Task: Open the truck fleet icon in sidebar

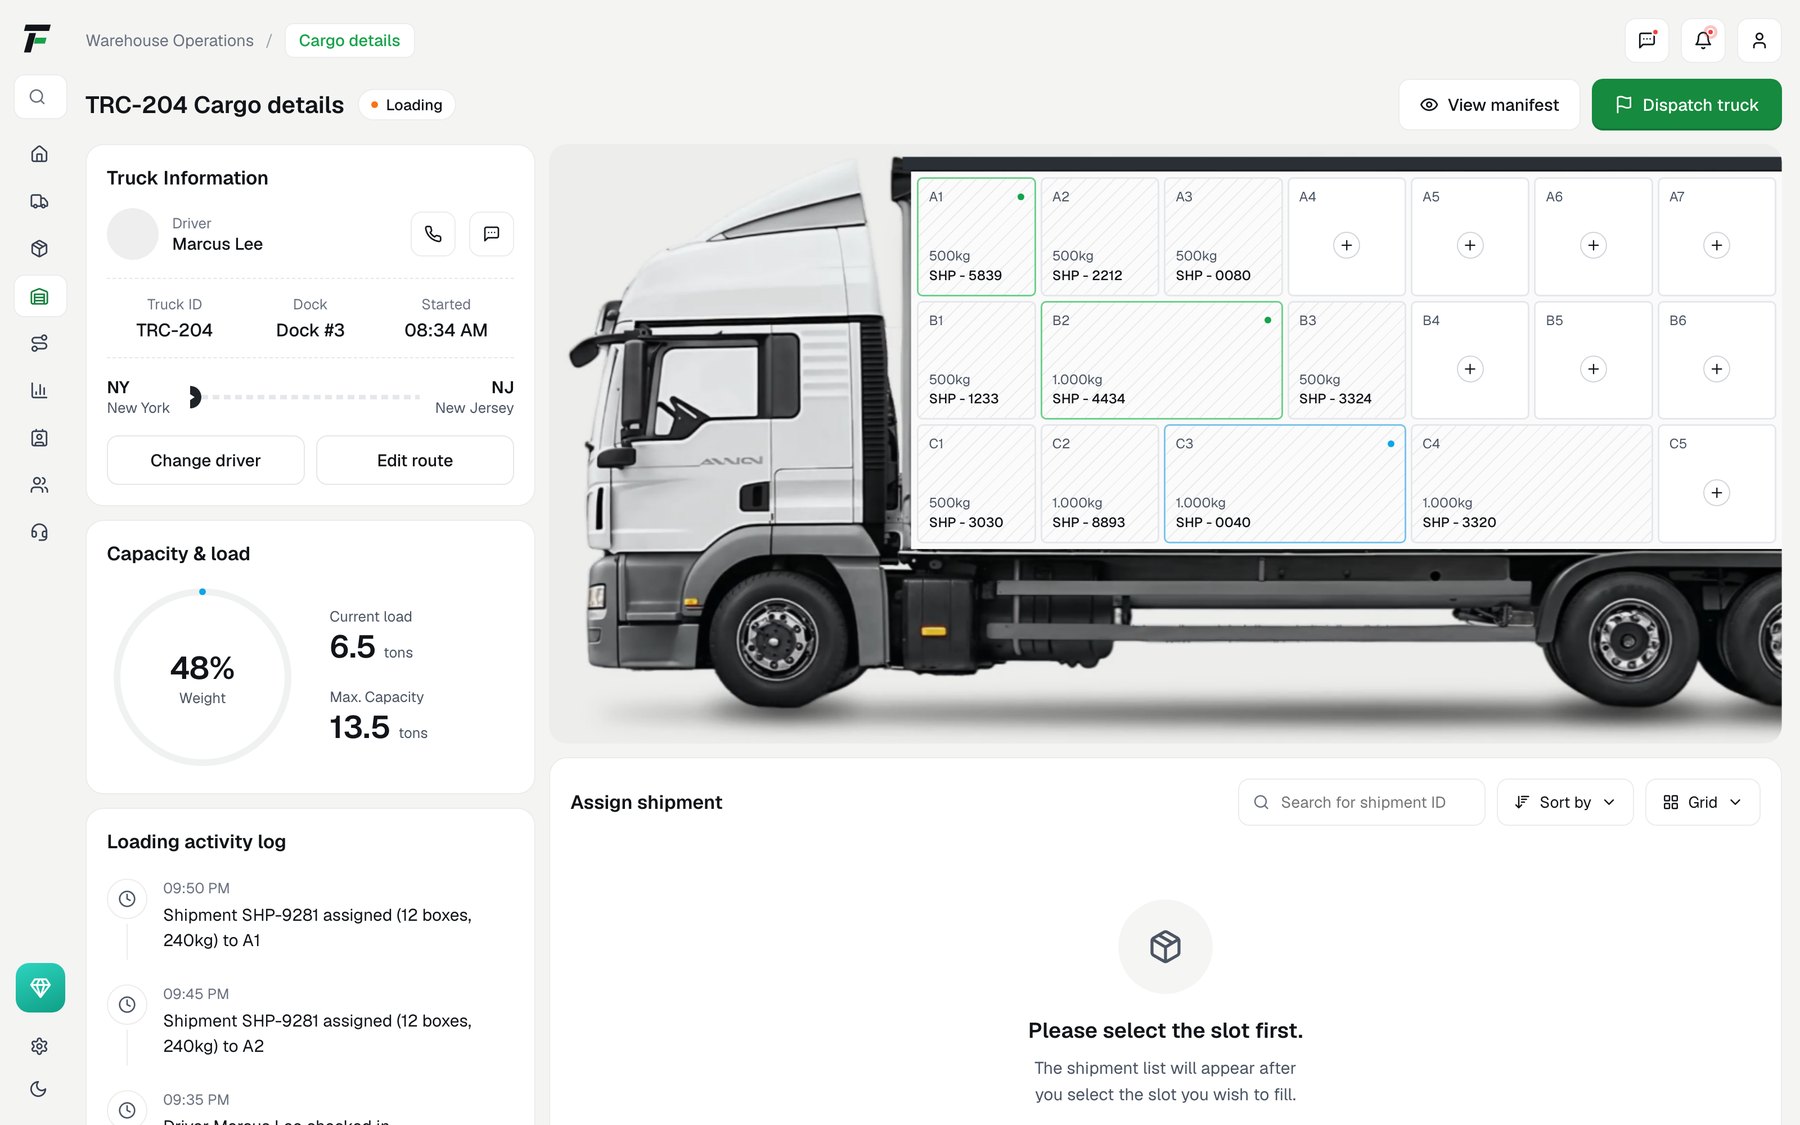Action: pos(40,201)
